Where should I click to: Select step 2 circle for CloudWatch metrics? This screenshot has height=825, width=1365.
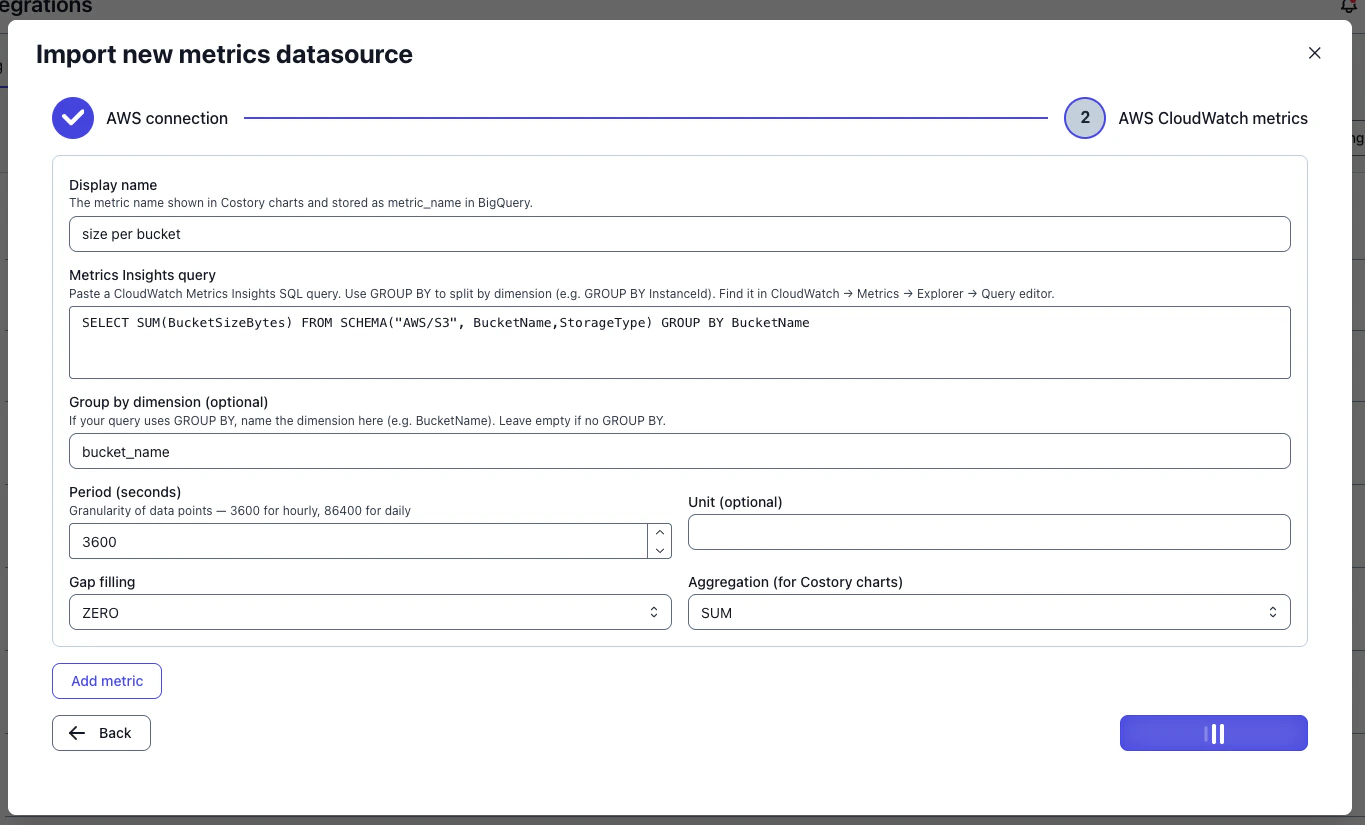tap(1085, 118)
